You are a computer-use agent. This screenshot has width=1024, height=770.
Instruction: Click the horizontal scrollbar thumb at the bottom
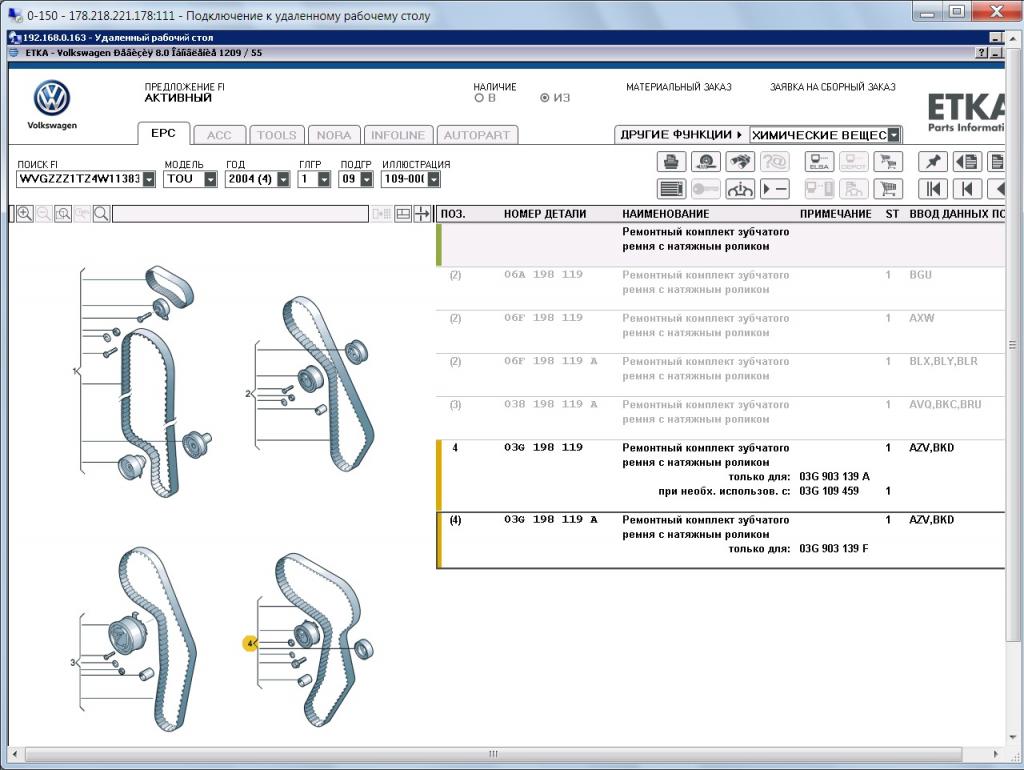pos(493,754)
